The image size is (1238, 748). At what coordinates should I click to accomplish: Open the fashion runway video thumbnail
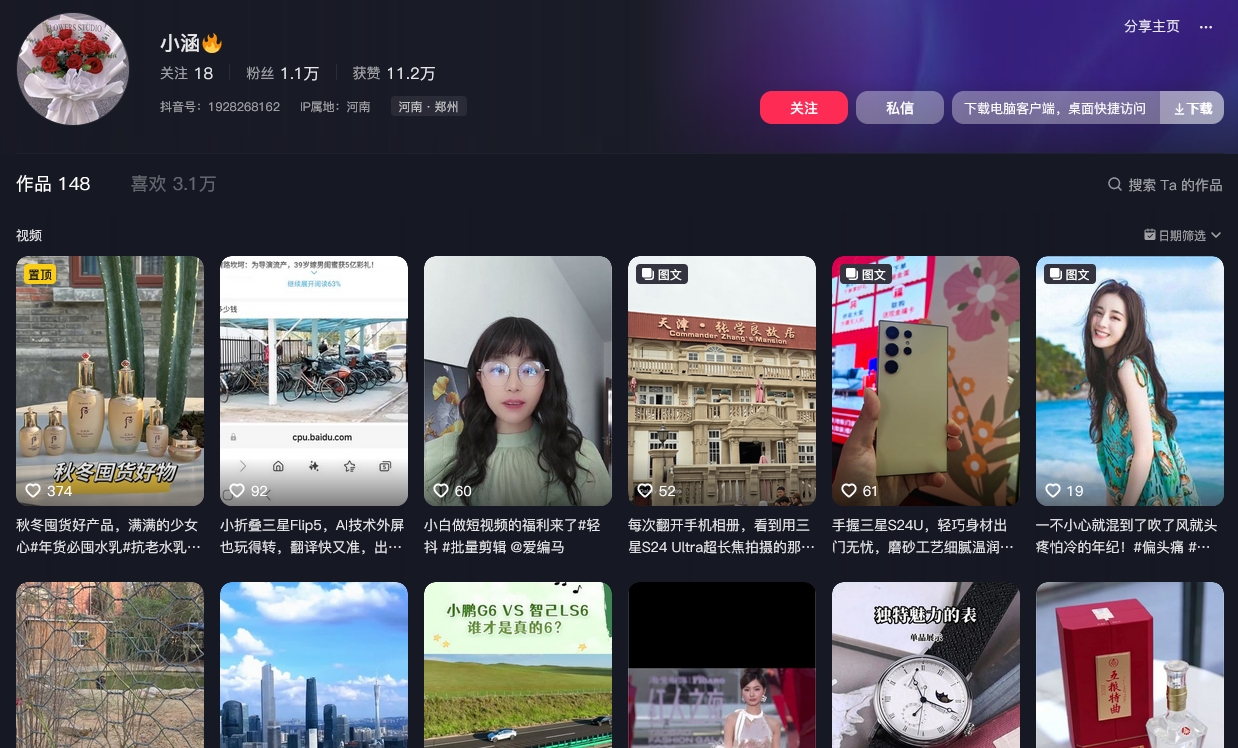(x=722, y=665)
